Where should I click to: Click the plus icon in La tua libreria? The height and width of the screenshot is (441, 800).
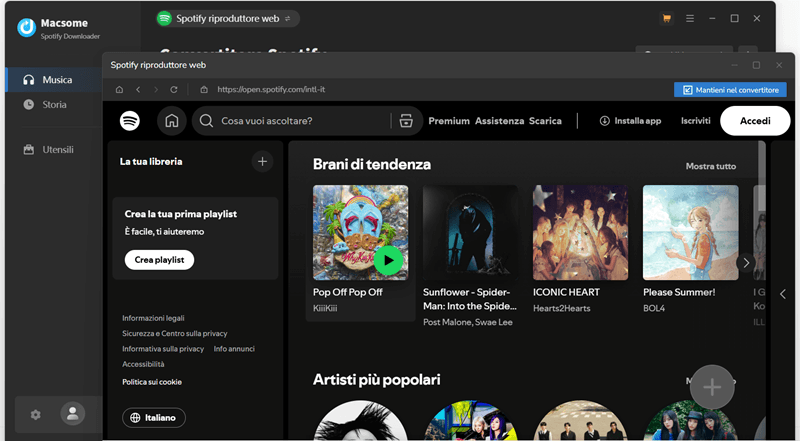262,162
